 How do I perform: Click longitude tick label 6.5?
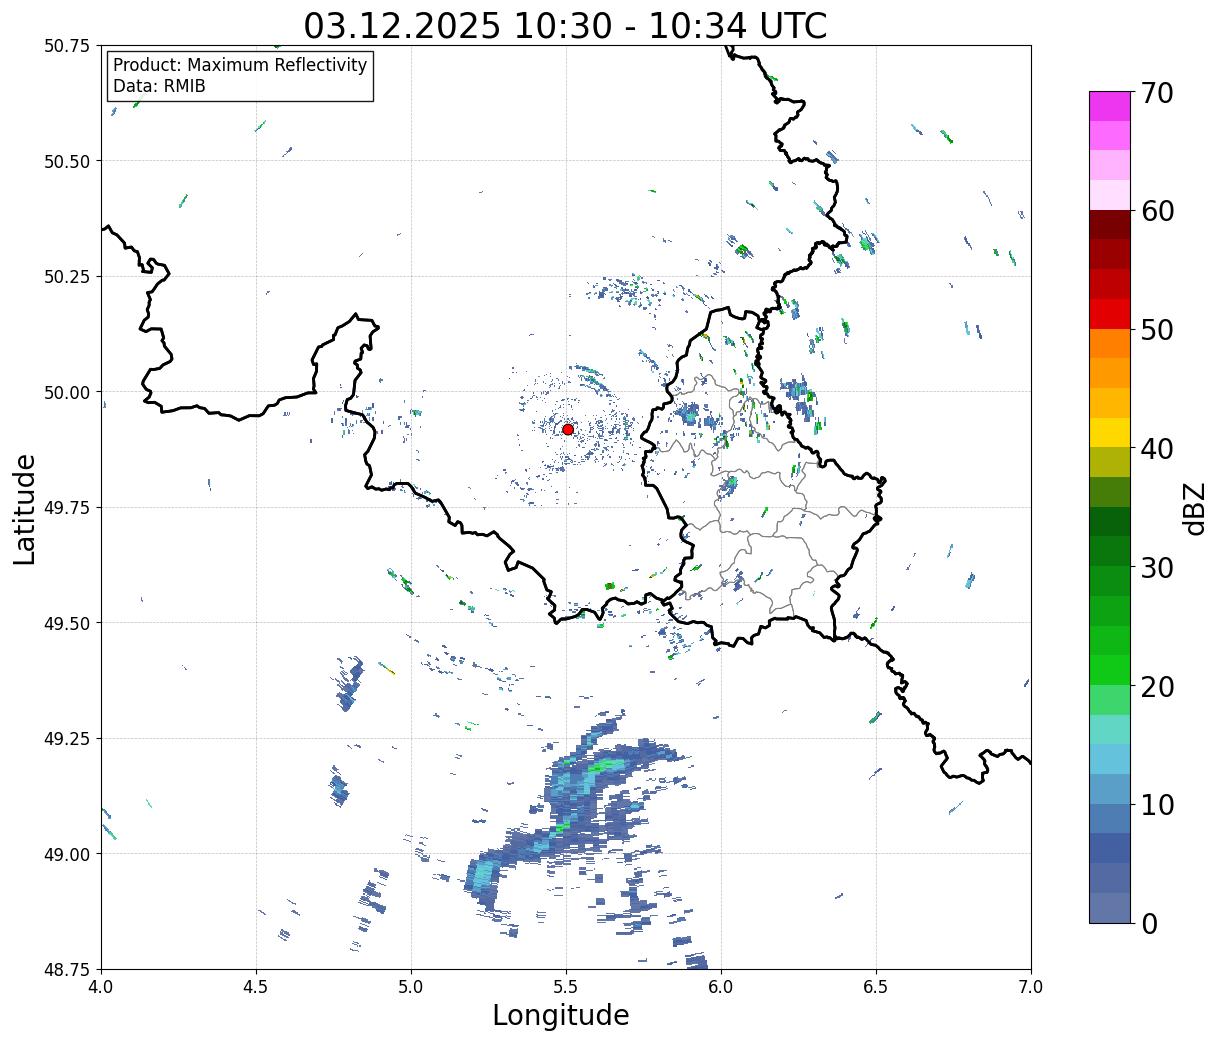tap(876, 987)
